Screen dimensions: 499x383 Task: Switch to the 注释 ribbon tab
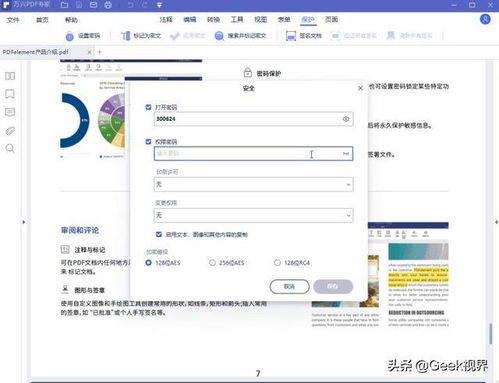(166, 20)
